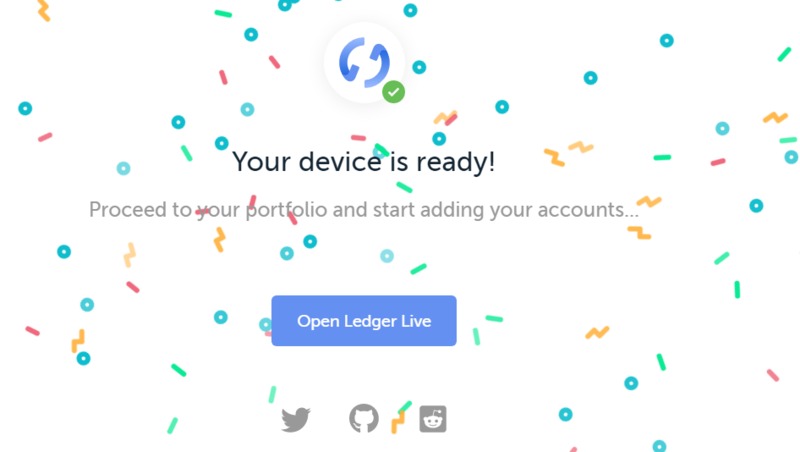Open the GitHub octocat icon link

[364, 418]
